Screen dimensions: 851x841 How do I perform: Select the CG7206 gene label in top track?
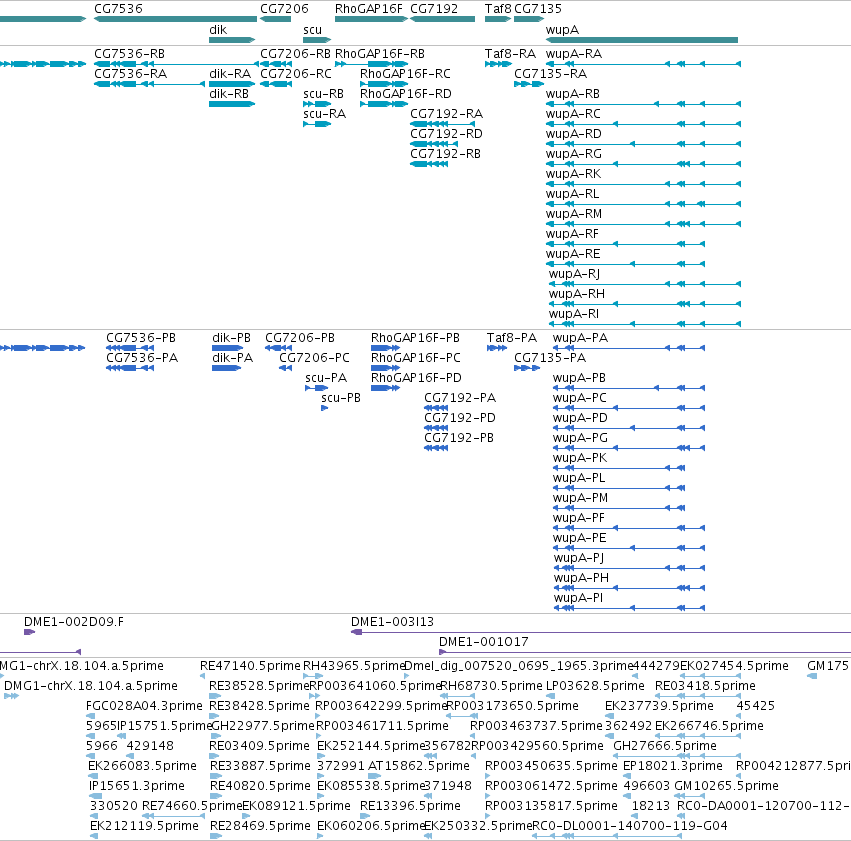(x=284, y=9)
